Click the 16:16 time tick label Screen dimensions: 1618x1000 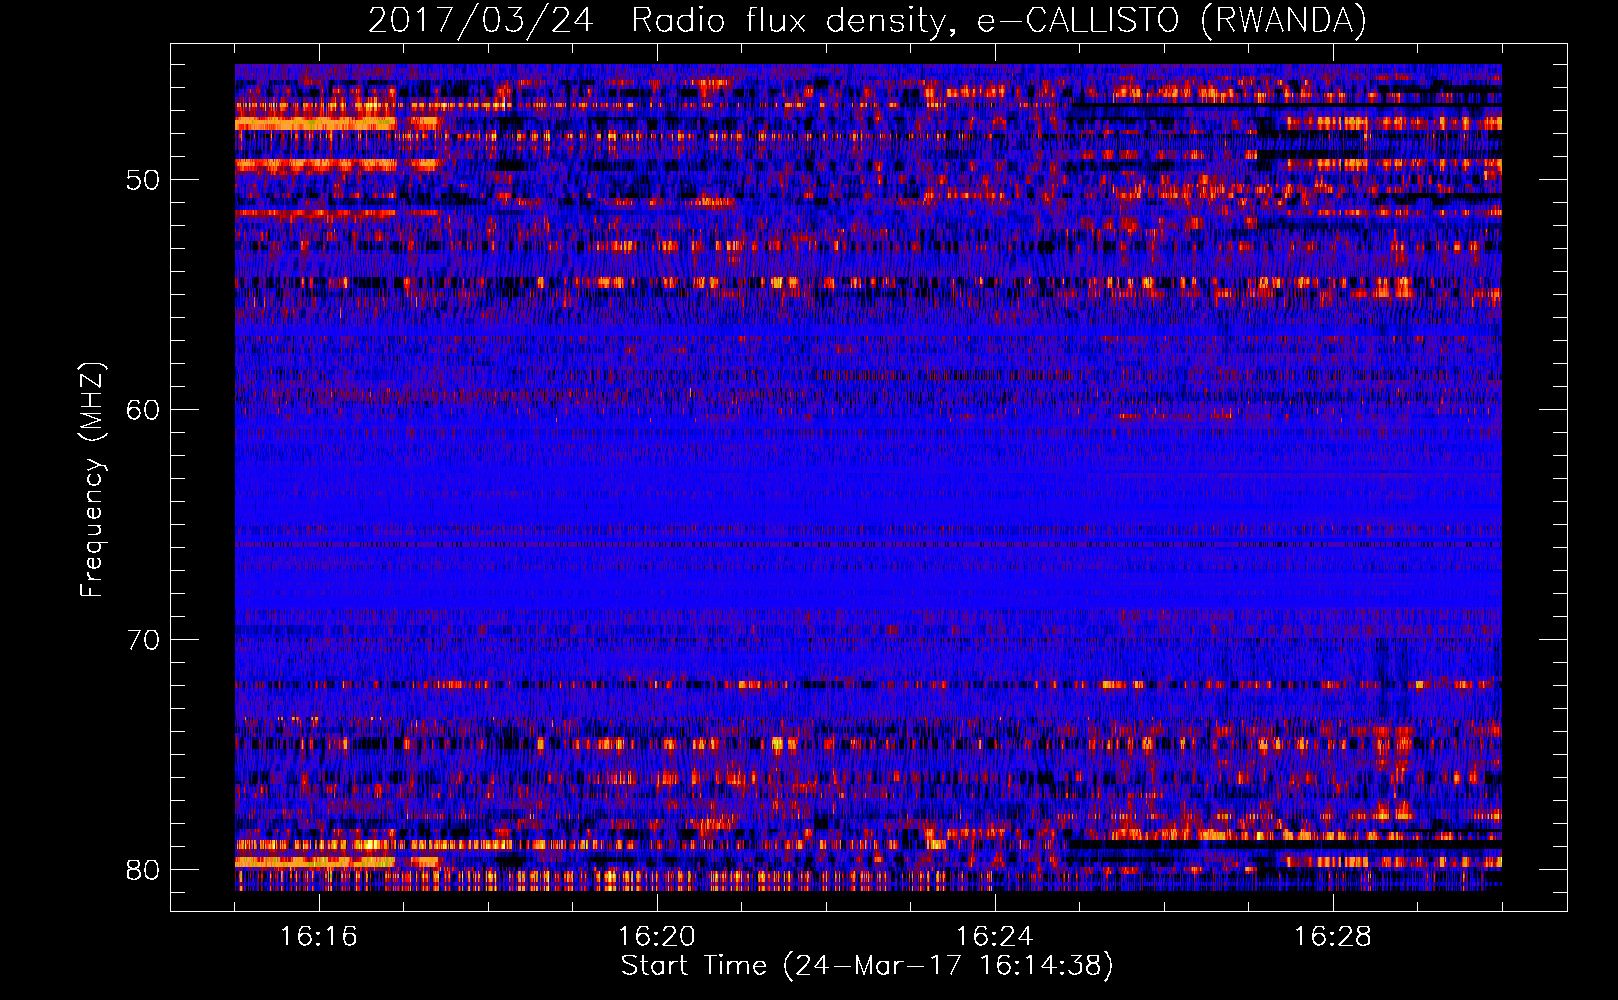pyautogui.click(x=319, y=937)
